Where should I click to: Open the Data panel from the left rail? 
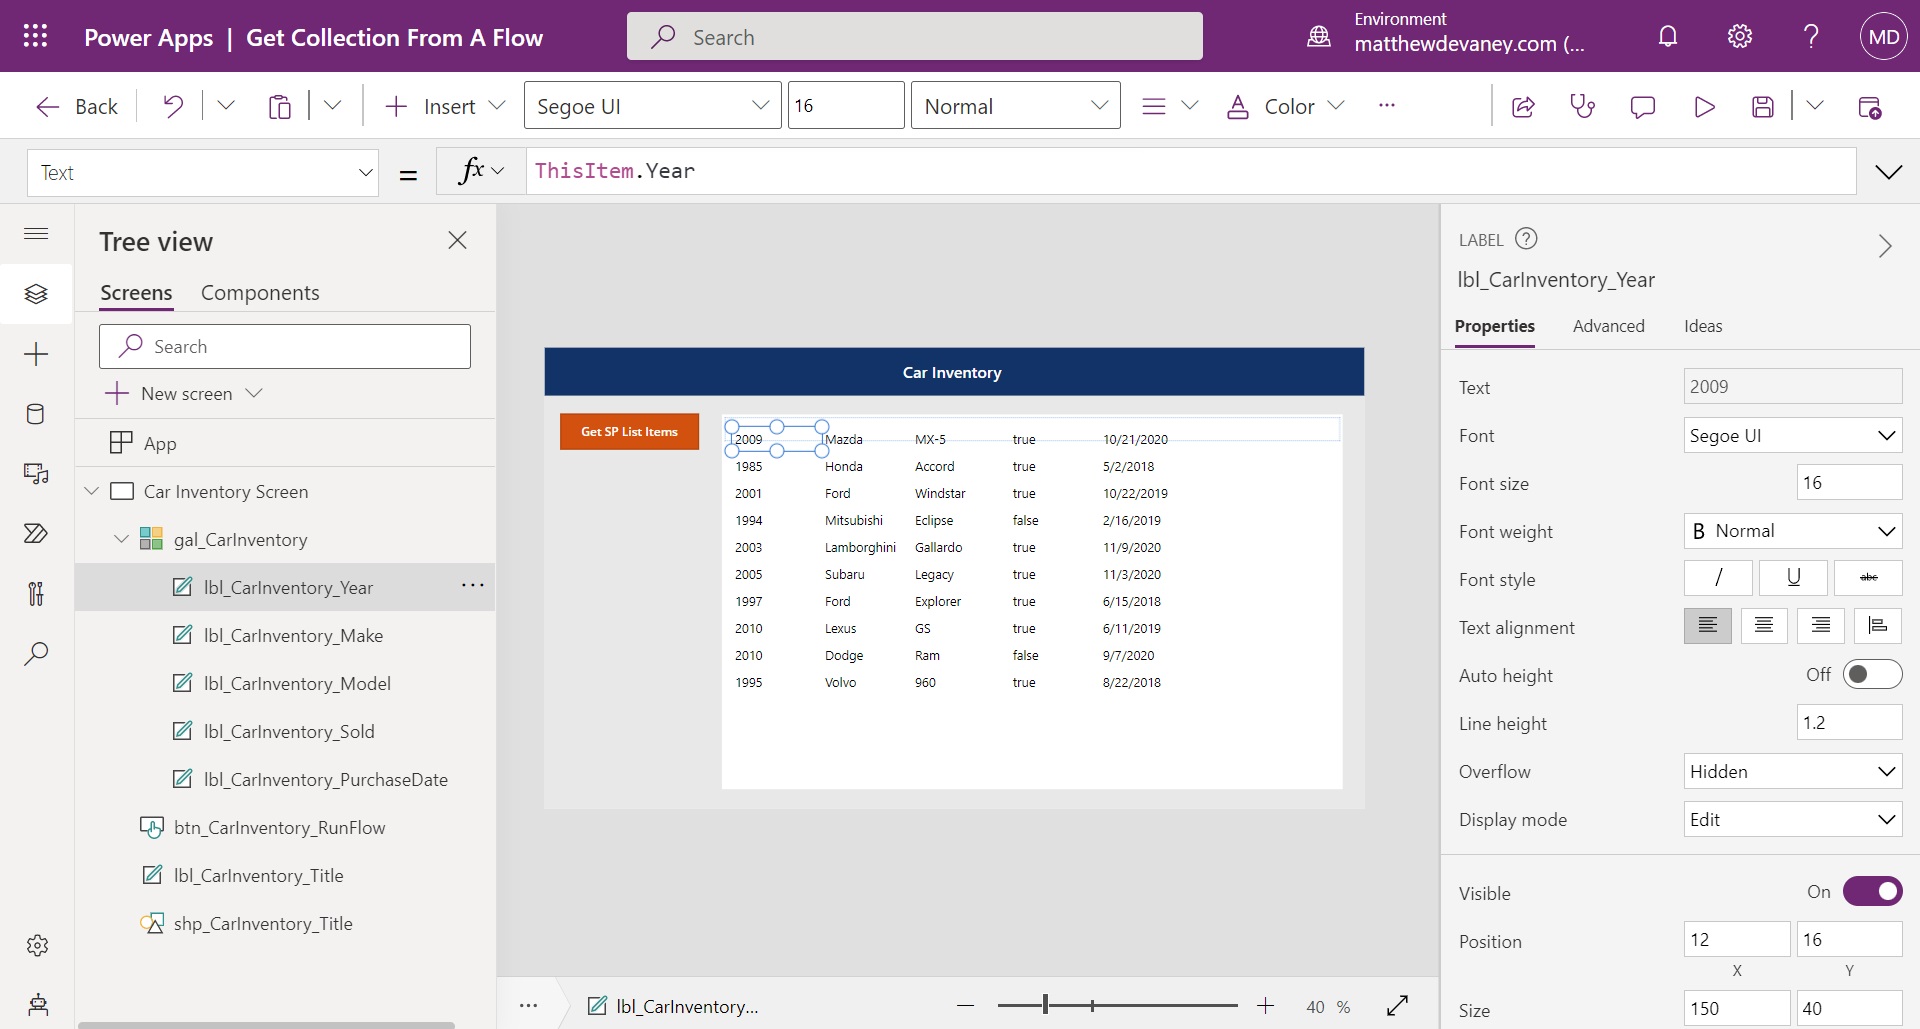36,414
